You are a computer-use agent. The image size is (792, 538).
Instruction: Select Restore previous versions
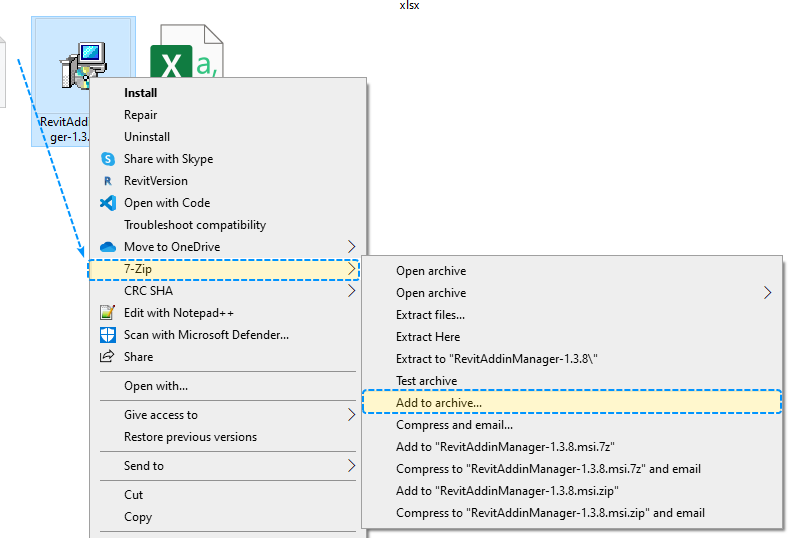pos(228,437)
